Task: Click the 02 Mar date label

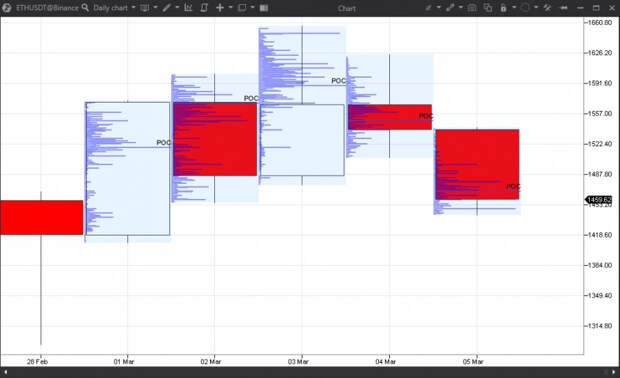Action: pyautogui.click(x=211, y=361)
